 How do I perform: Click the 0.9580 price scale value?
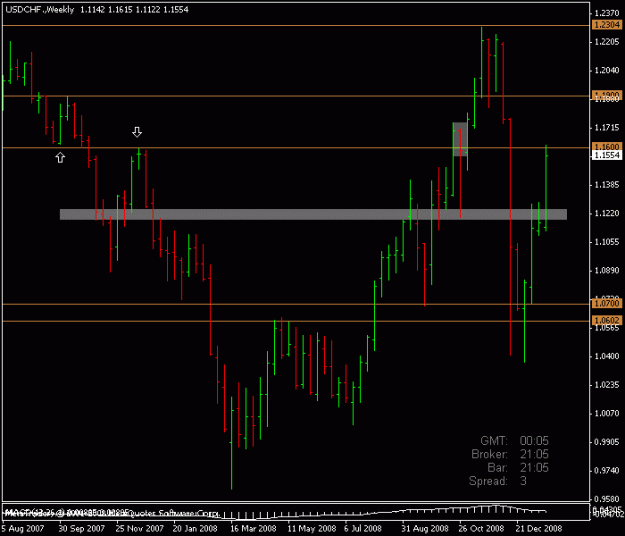click(607, 499)
